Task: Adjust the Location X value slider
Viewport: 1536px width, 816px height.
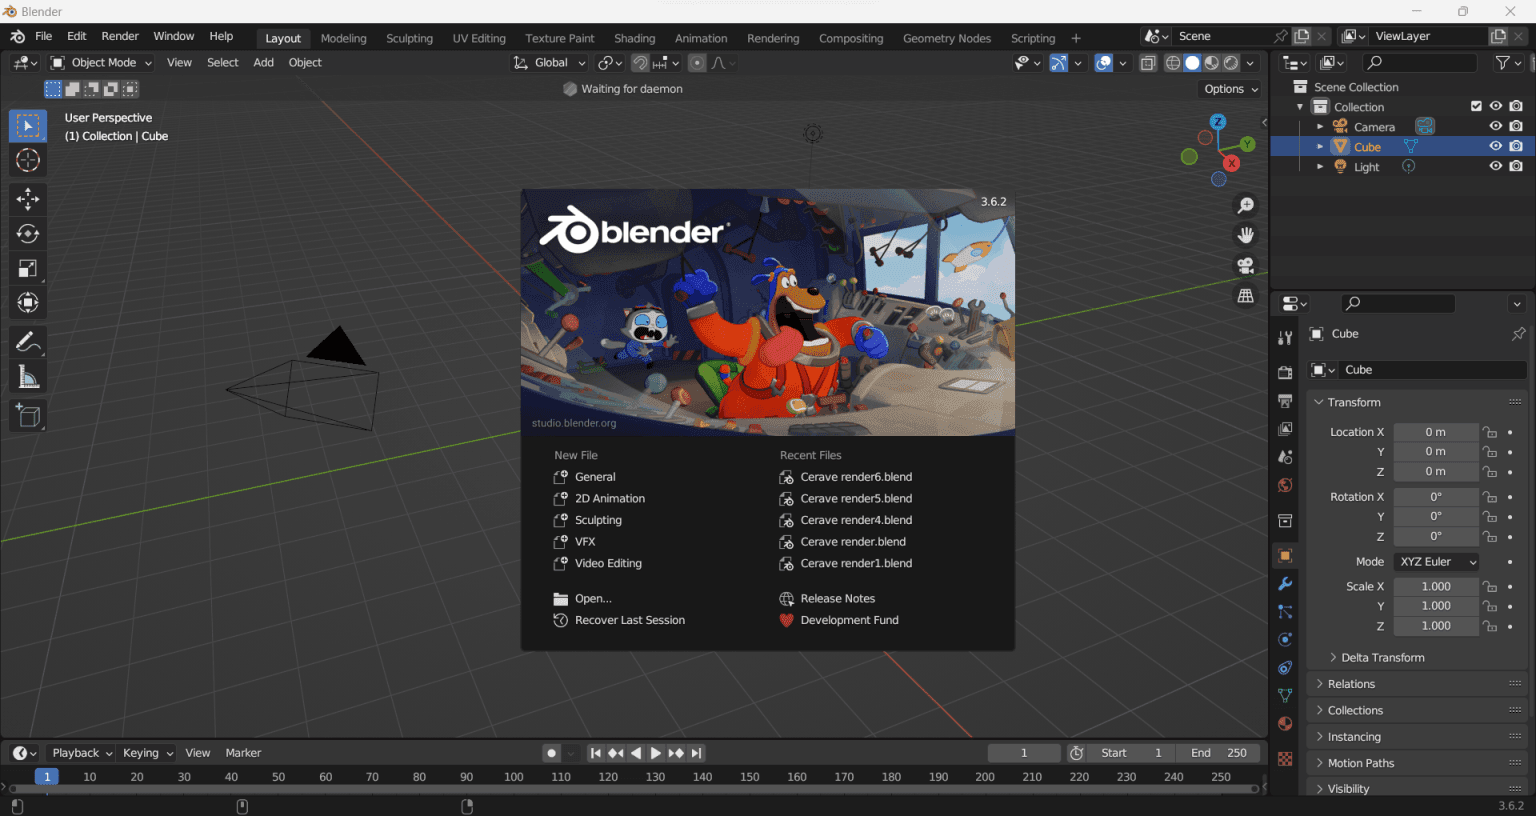Action: pyautogui.click(x=1435, y=431)
